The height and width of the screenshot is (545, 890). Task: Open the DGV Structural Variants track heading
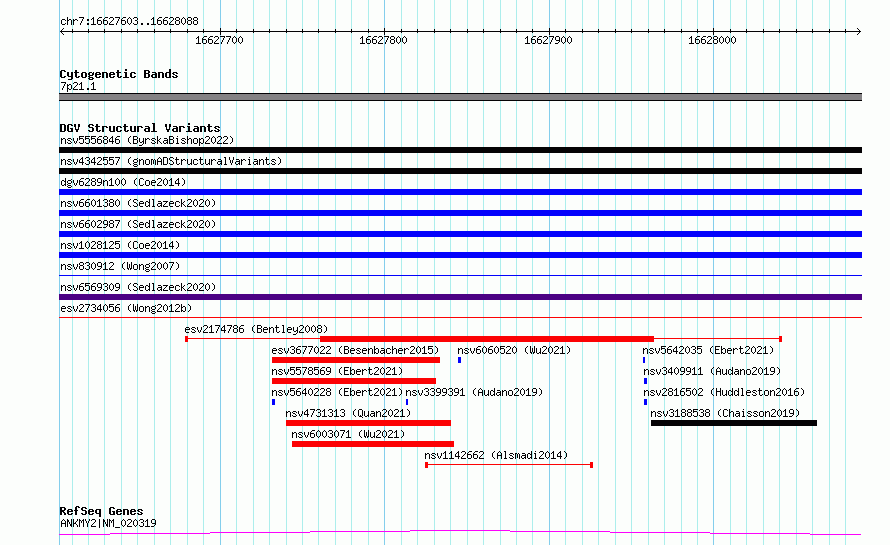[140, 128]
